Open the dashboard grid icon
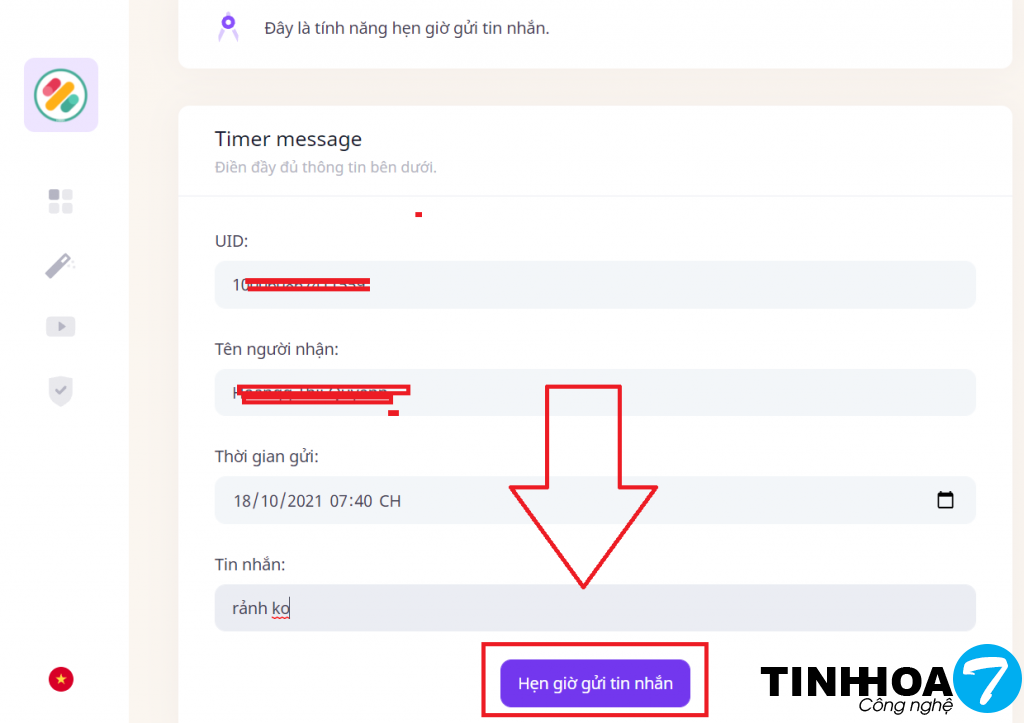1024x723 pixels. coord(61,201)
